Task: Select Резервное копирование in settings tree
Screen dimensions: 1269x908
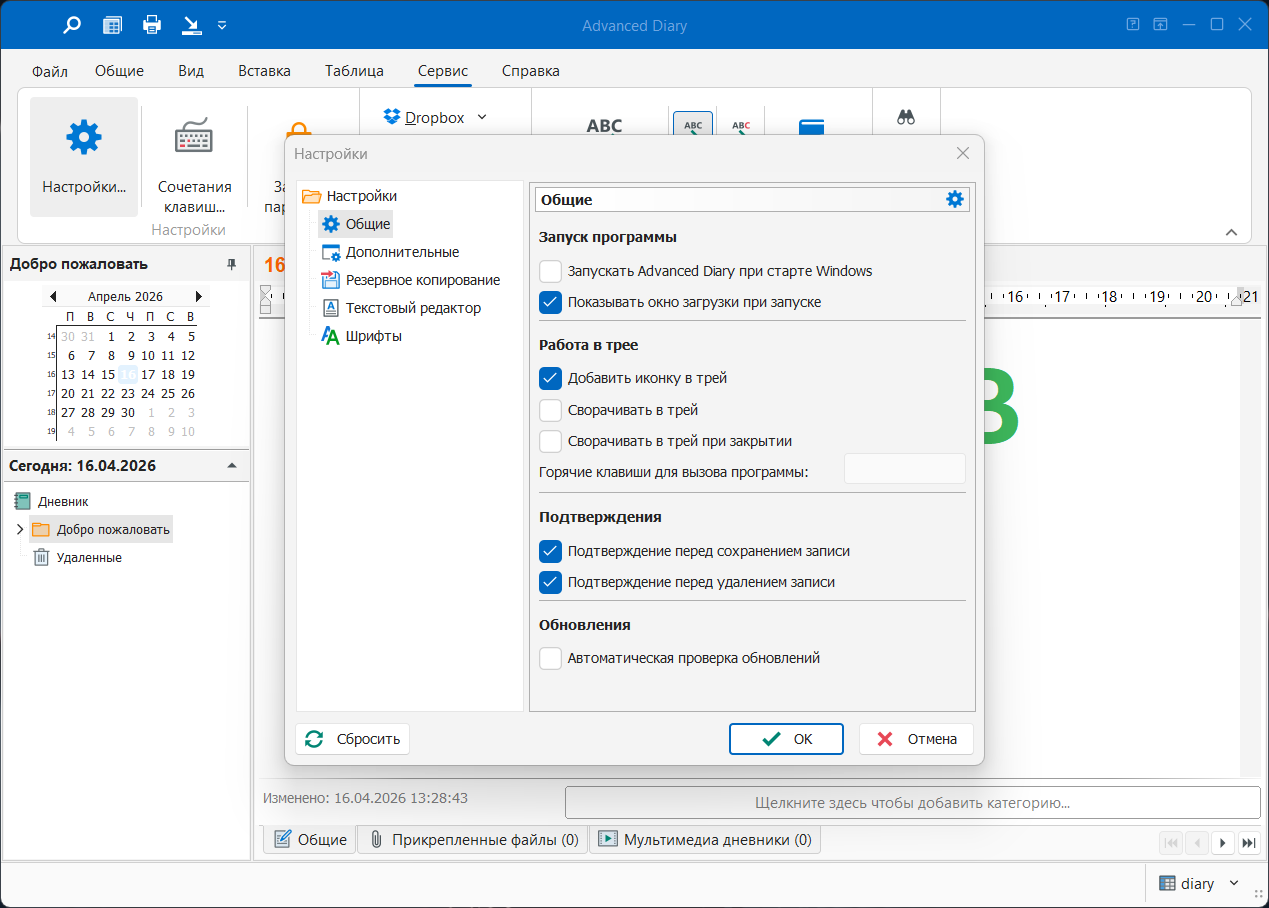Action: pyautogui.click(x=422, y=280)
